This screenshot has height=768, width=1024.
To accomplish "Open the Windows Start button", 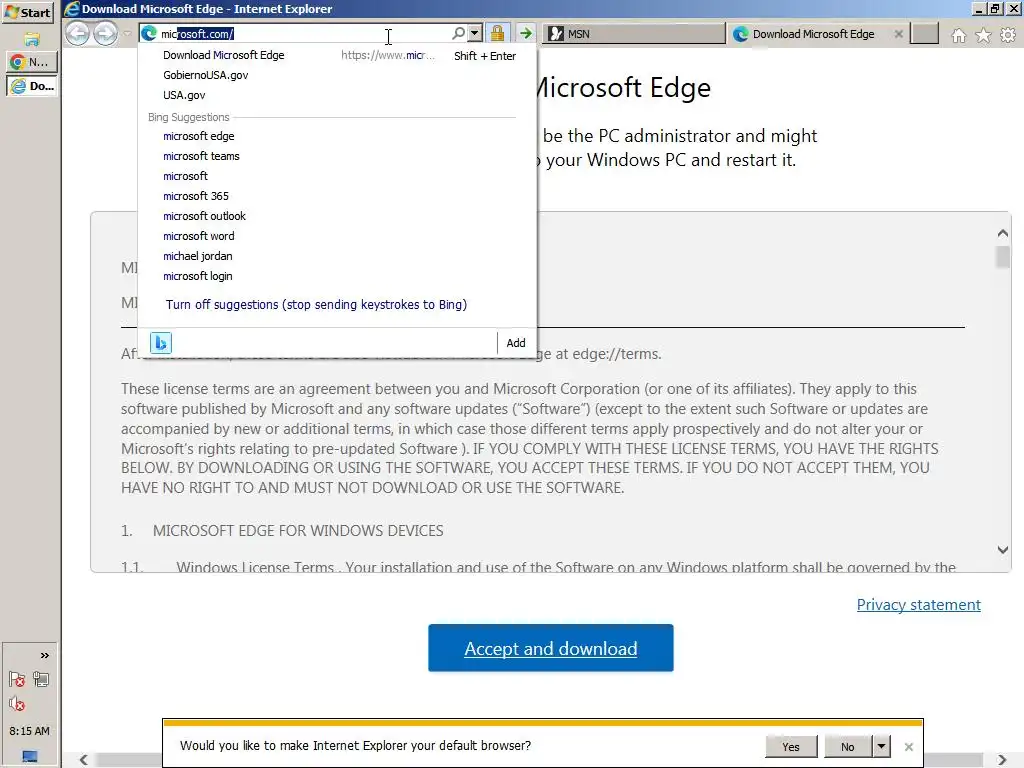I will (x=28, y=12).
